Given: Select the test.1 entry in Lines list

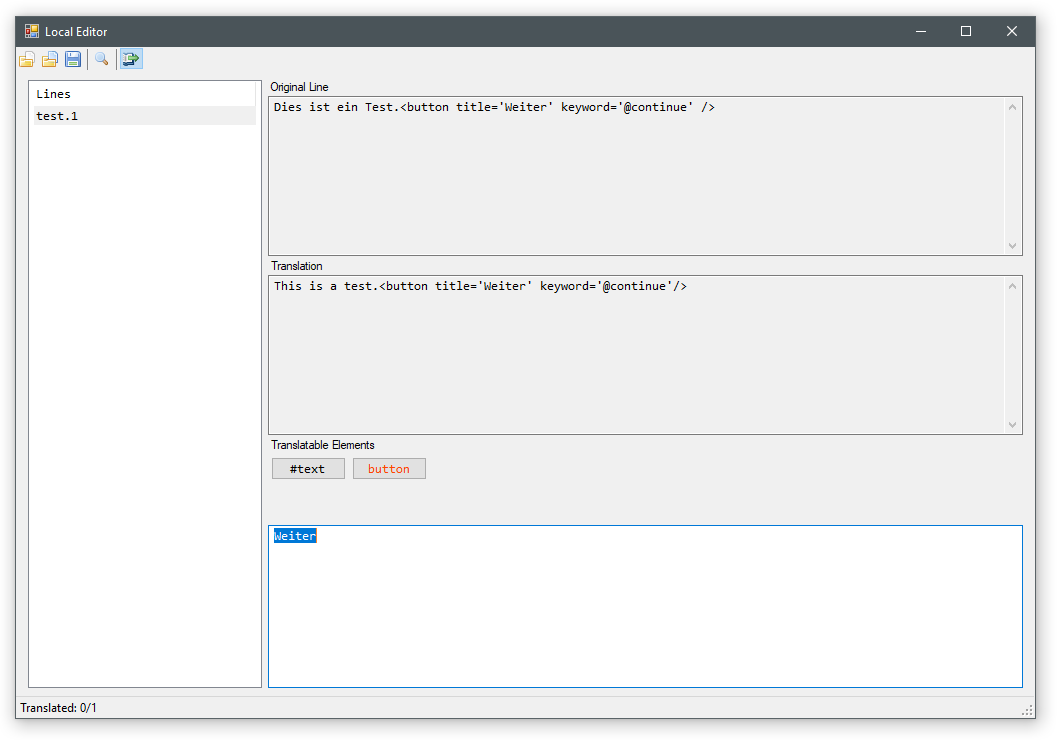Looking at the screenshot, I should (57, 116).
